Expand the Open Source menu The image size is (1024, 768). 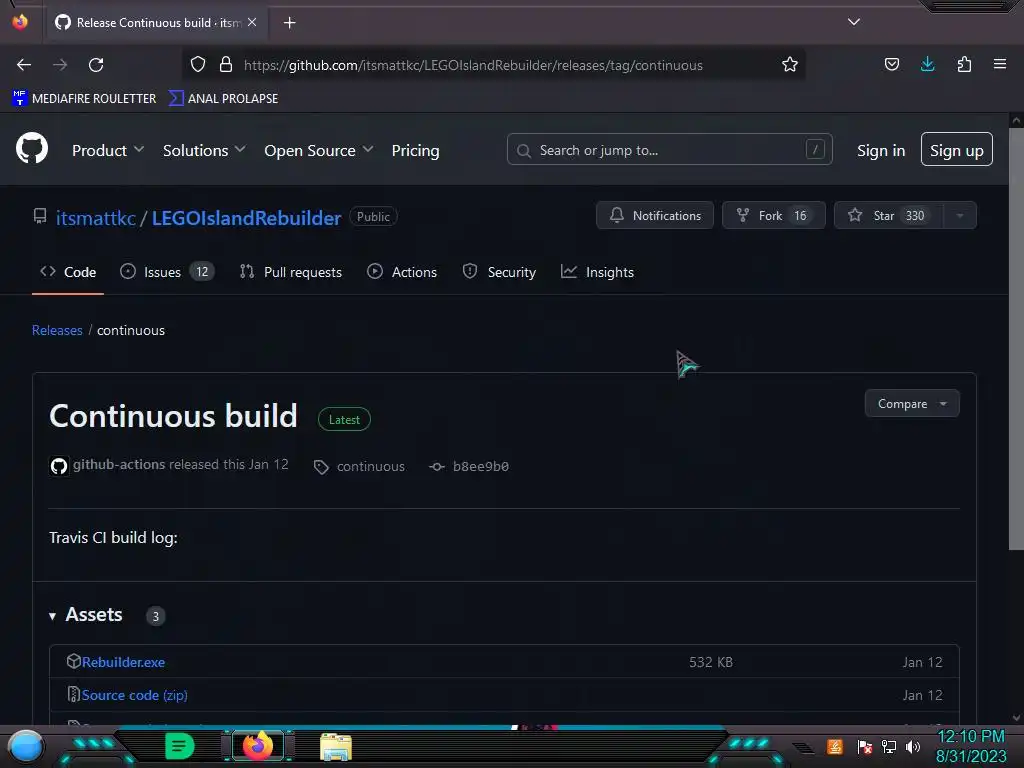pos(319,150)
